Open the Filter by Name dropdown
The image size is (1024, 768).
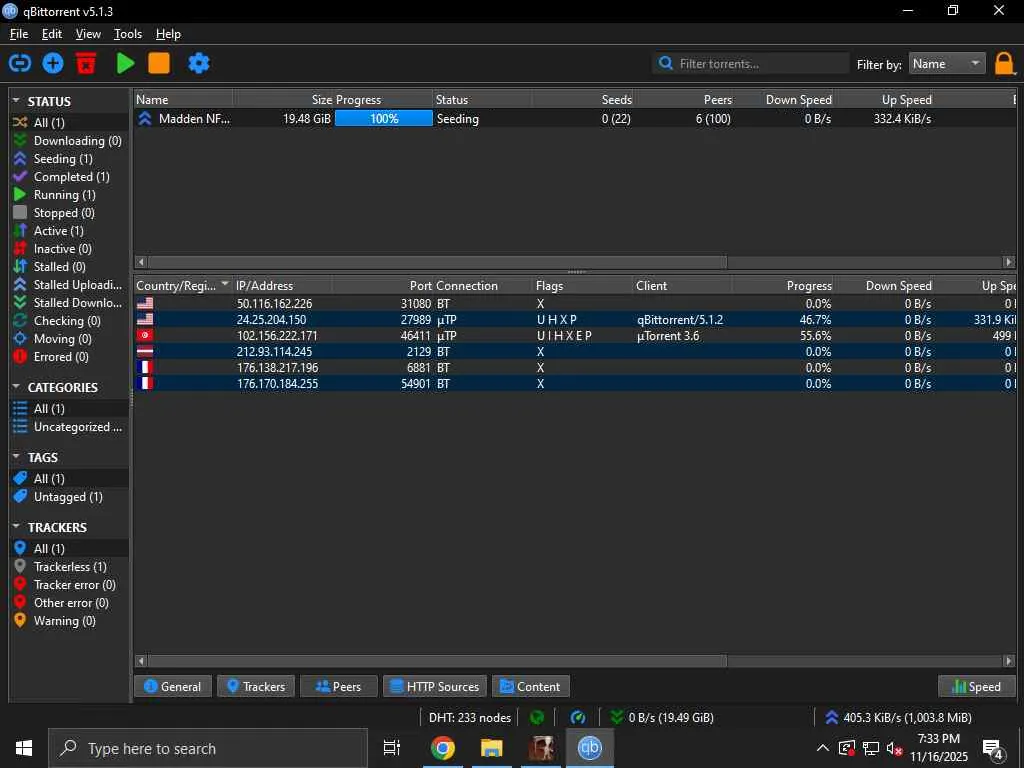click(x=946, y=63)
